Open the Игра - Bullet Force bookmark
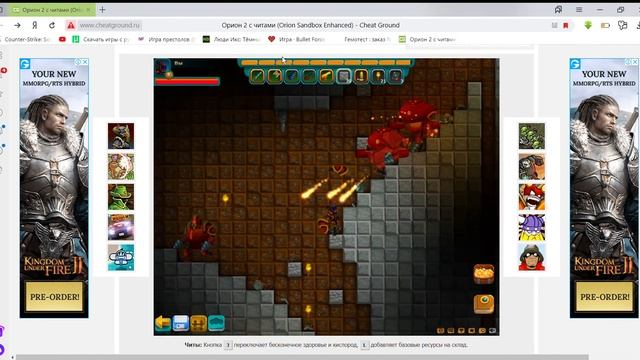 click(x=297, y=39)
